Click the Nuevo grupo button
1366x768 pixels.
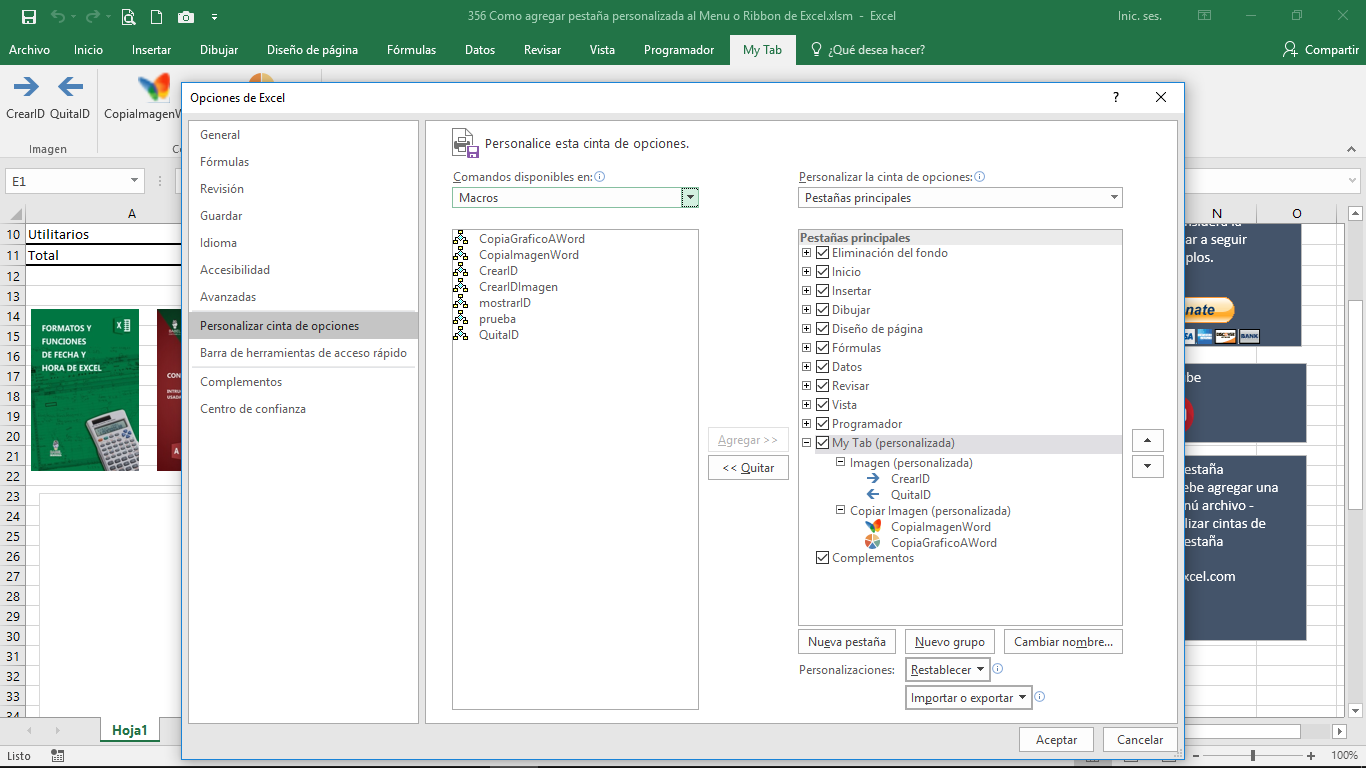950,642
